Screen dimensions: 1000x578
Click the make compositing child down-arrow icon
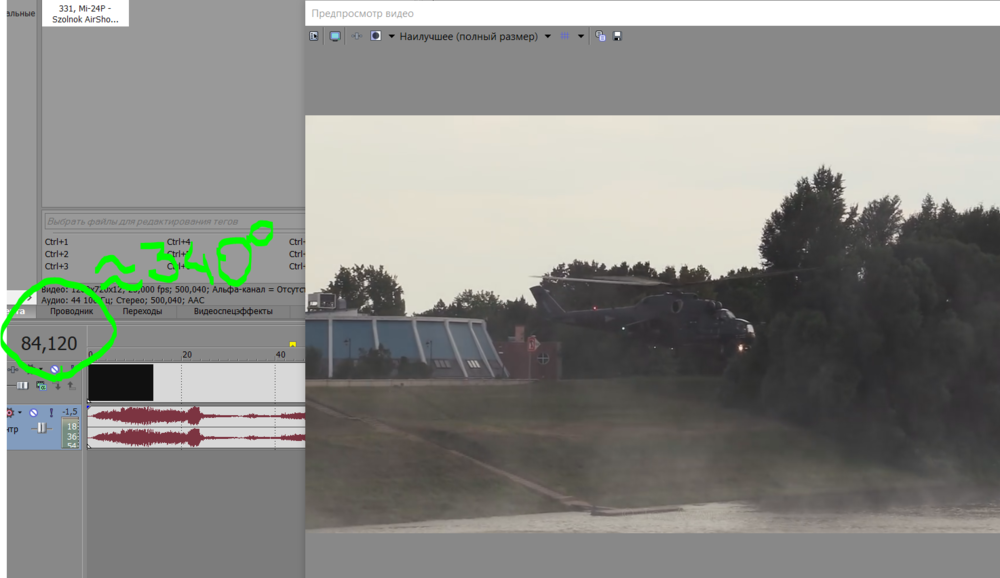click(57, 386)
